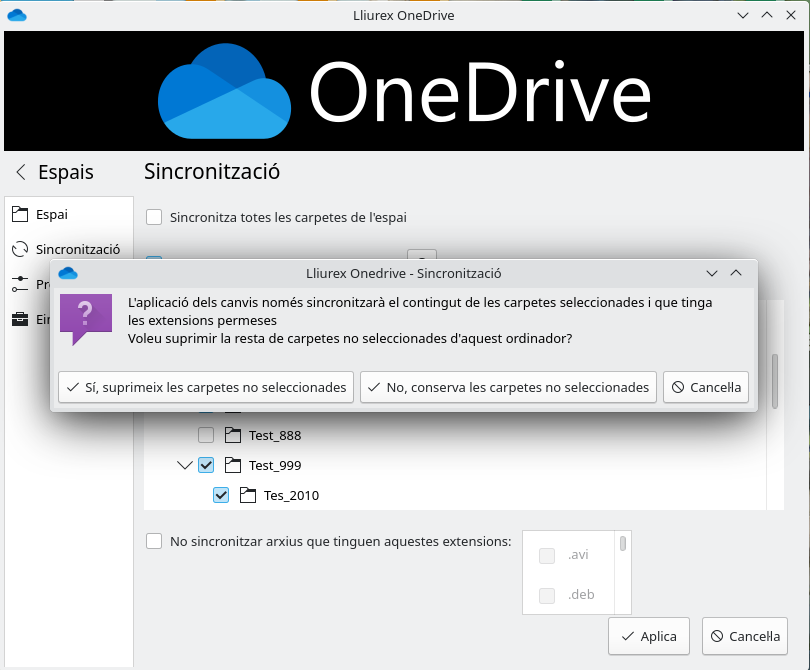The height and width of the screenshot is (670, 810).
Task: Click 'No, conserva les carpetes no seleccionades'
Action: [x=508, y=387]
